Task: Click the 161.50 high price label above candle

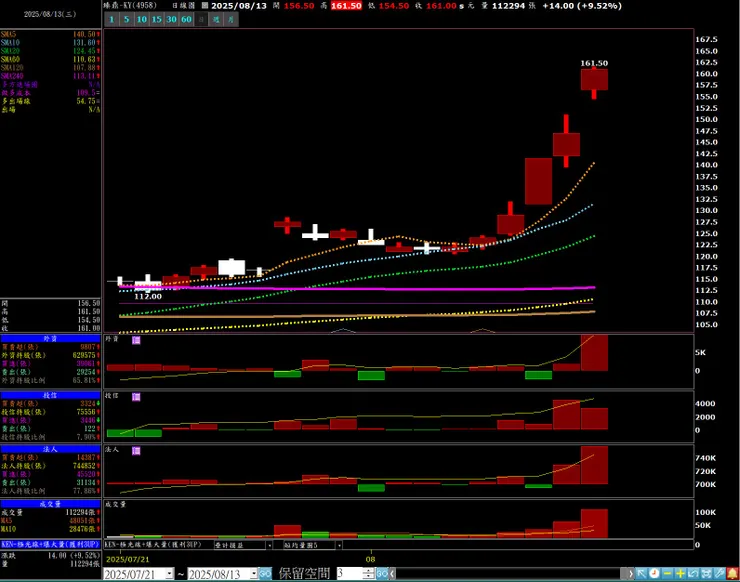Action: [594, 63]
